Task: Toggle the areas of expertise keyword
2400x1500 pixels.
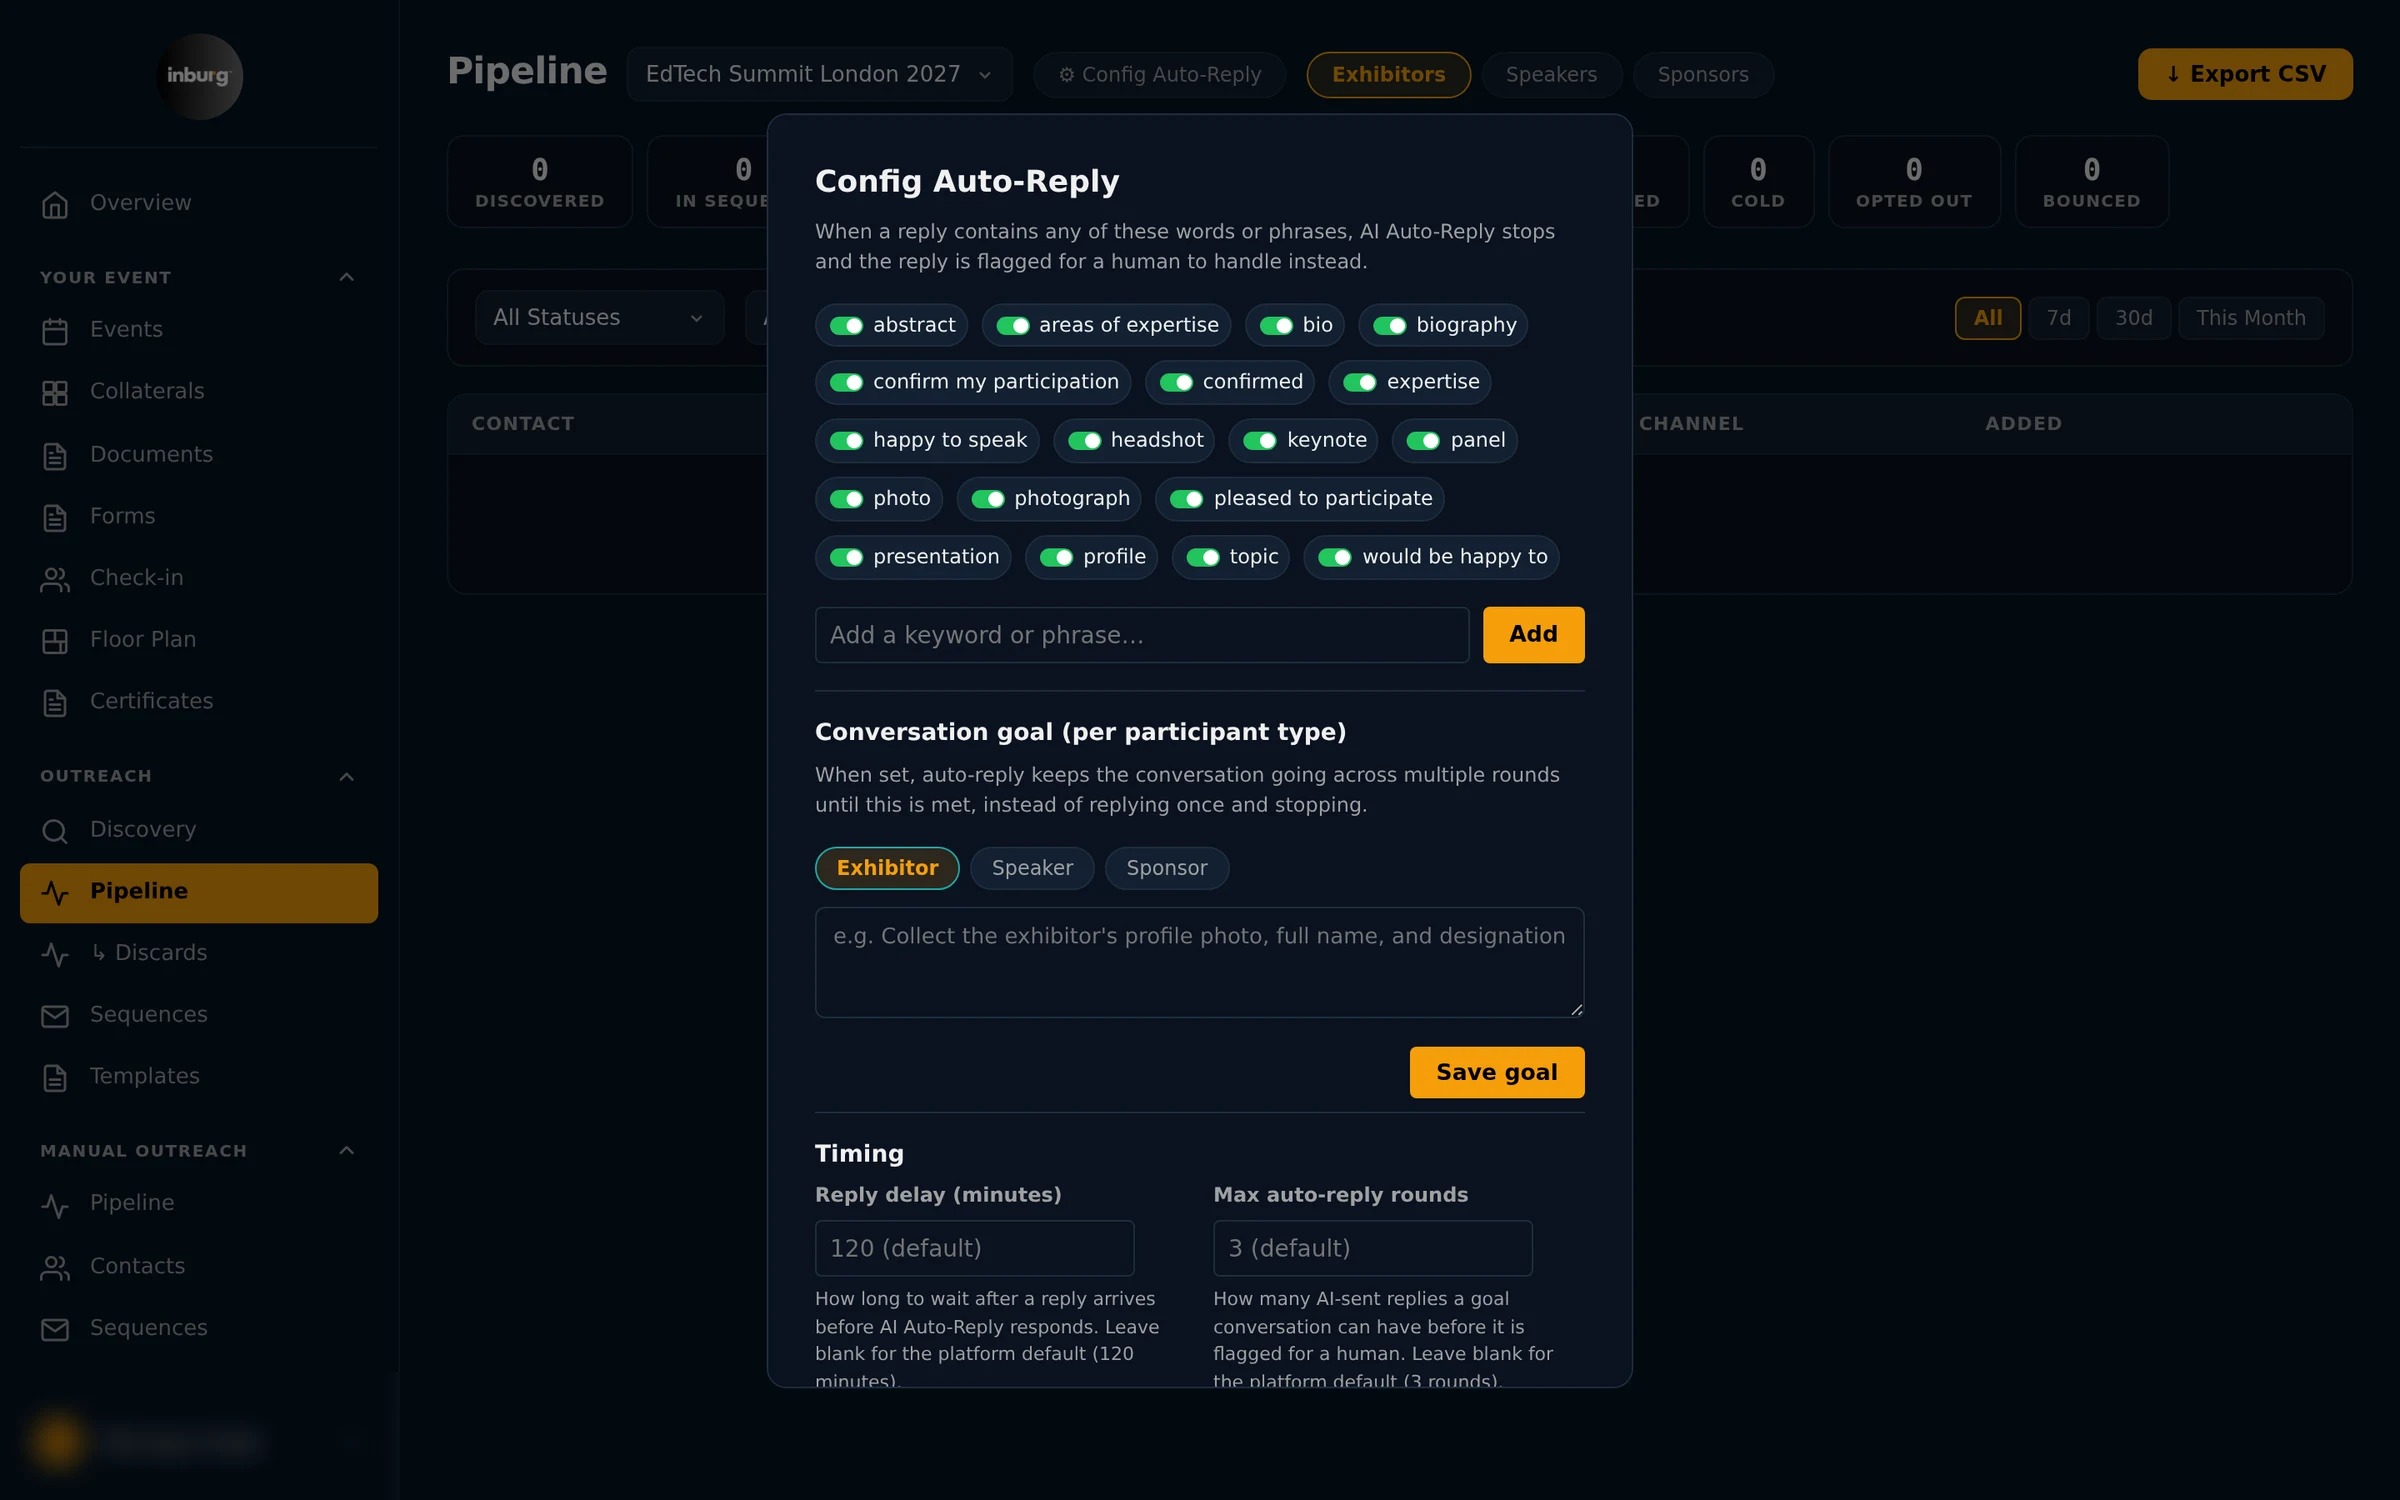Action: 1012,326
